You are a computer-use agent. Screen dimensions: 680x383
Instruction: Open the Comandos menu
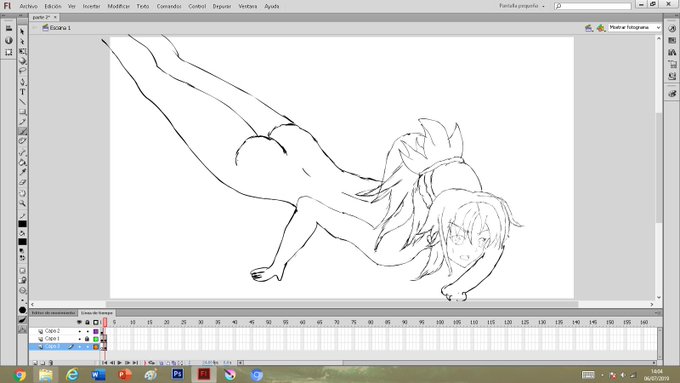(169, 7)
